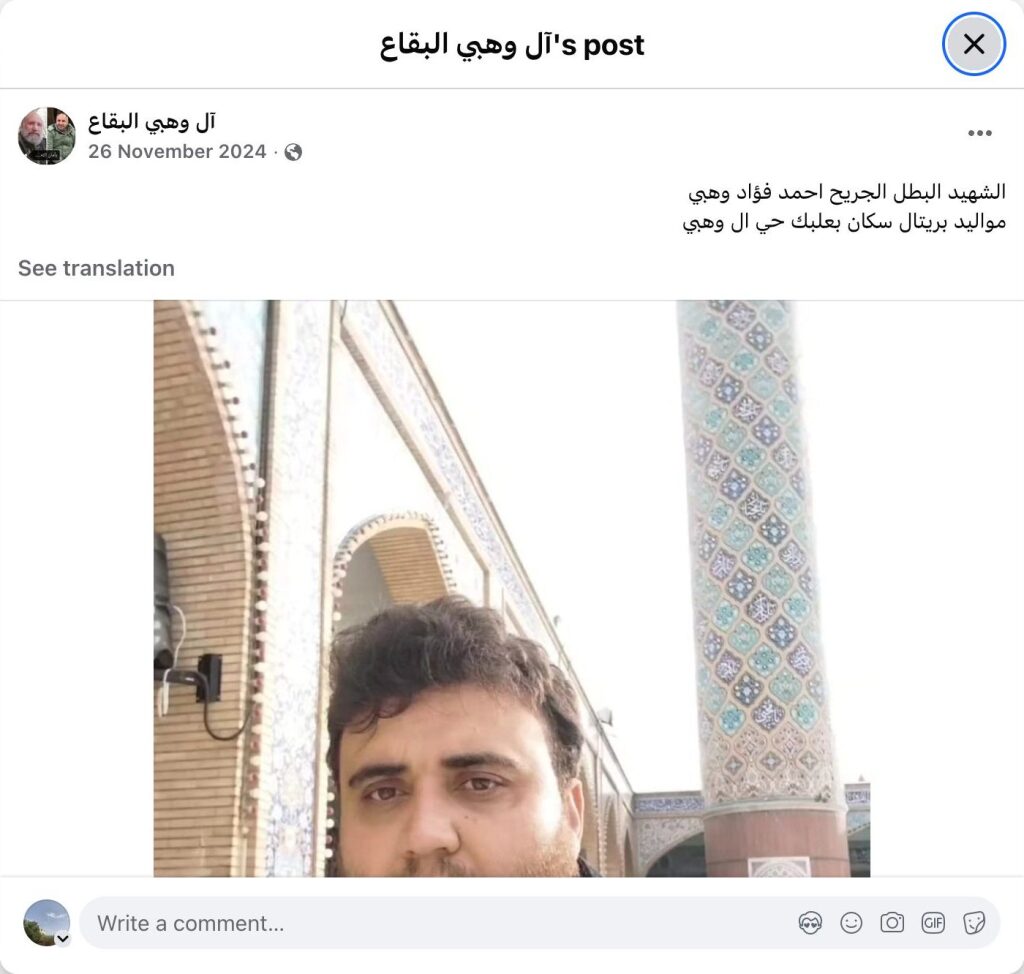Close the post dialog with the X button
1024x974 pixels.
(974, 44)
